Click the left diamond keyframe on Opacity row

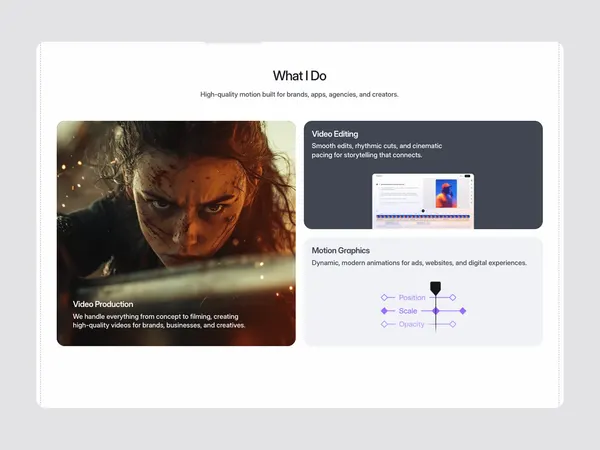pos(384,324)
